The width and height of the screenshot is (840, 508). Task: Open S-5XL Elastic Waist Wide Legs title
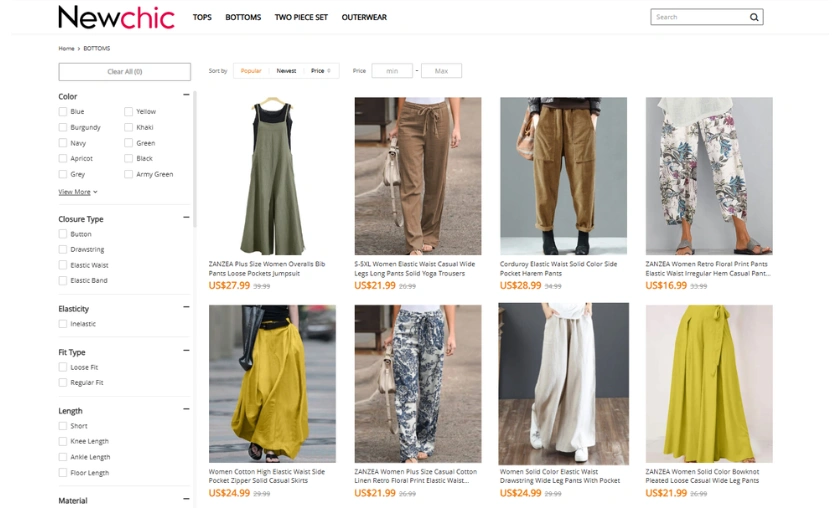click(x=415, y=268)
